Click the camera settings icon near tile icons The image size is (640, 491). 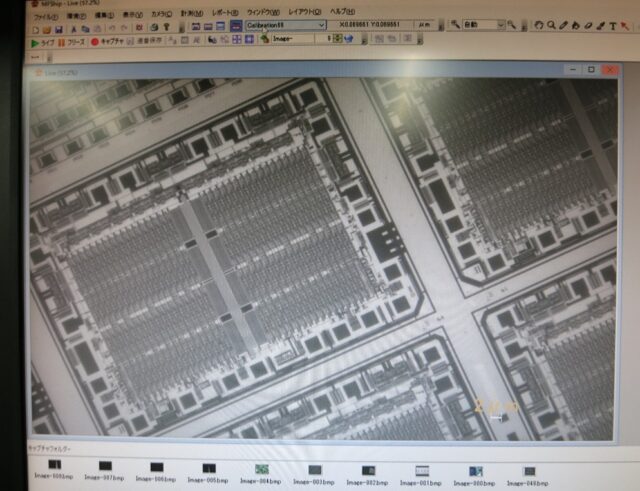pyautogui.click(x=212, y=40)
